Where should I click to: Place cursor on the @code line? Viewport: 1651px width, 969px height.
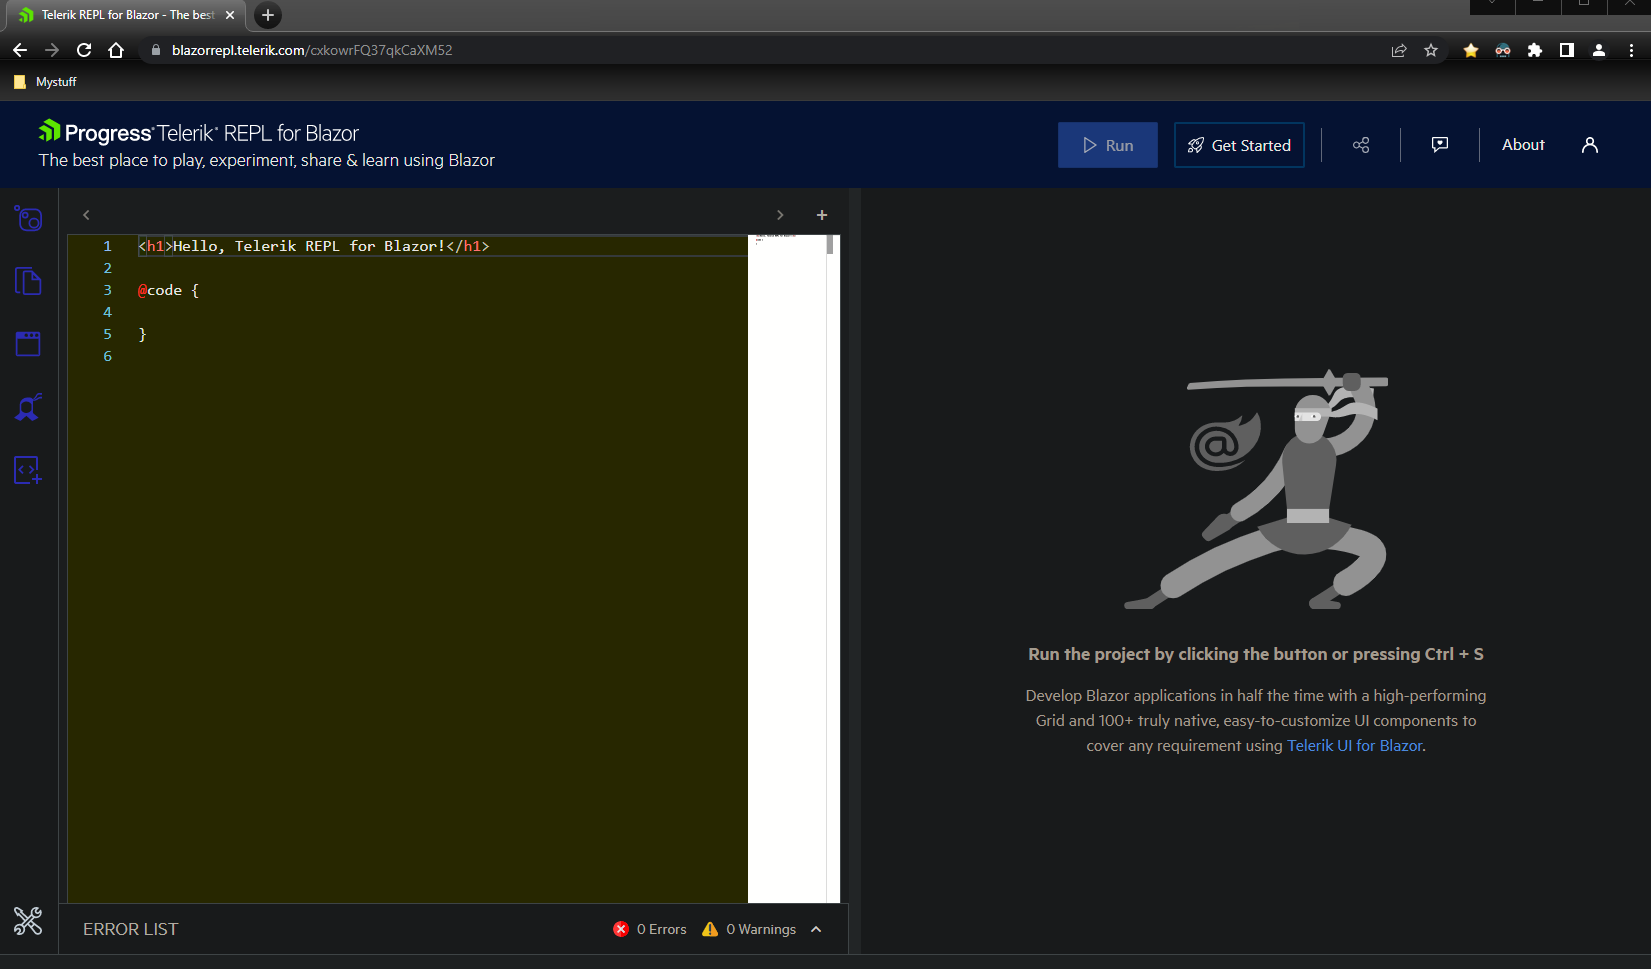point(168,290)
